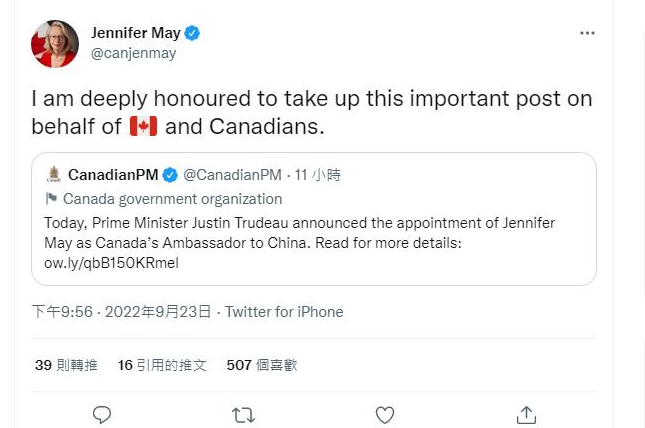
Task: Open the three-dot more options menu
Action: [587, 33]
